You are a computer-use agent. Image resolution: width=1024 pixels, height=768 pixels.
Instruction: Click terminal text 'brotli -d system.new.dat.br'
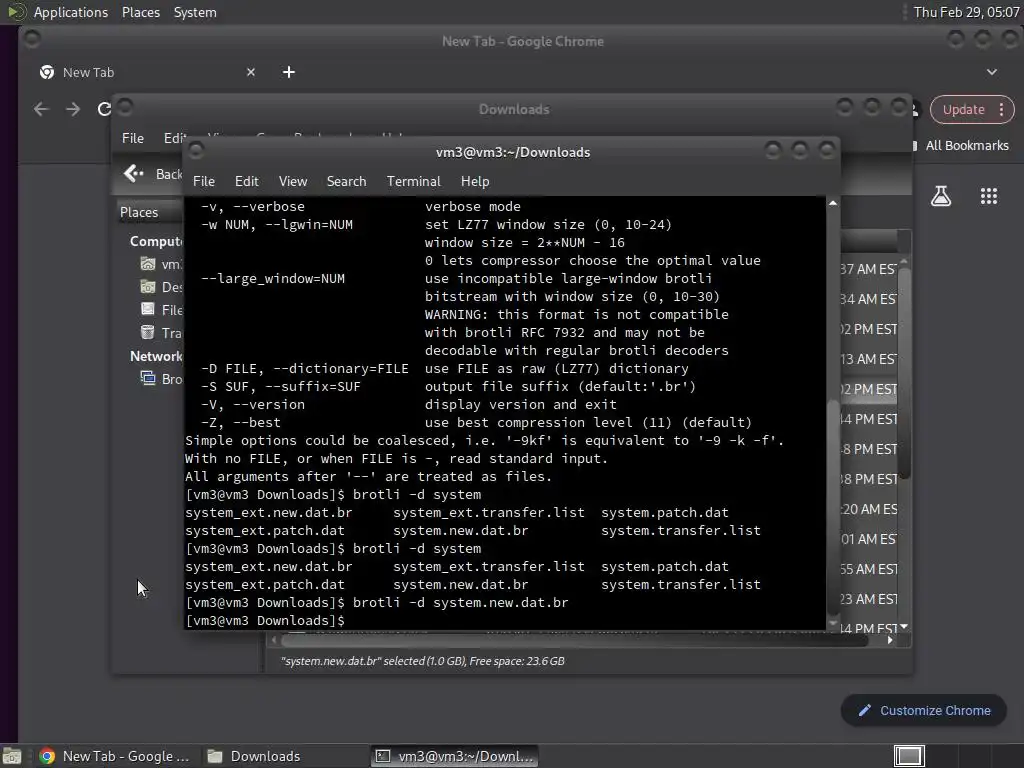point(460,603)
